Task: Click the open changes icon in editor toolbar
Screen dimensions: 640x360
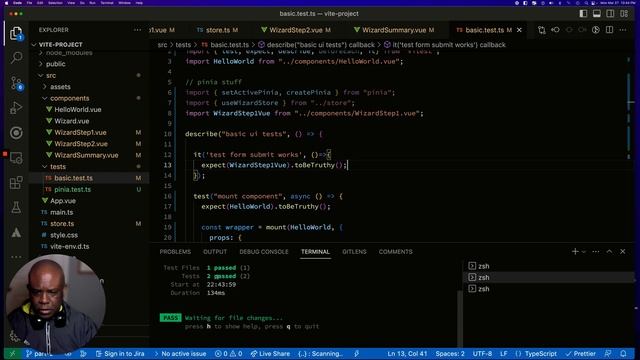Action: coord(542,30)
